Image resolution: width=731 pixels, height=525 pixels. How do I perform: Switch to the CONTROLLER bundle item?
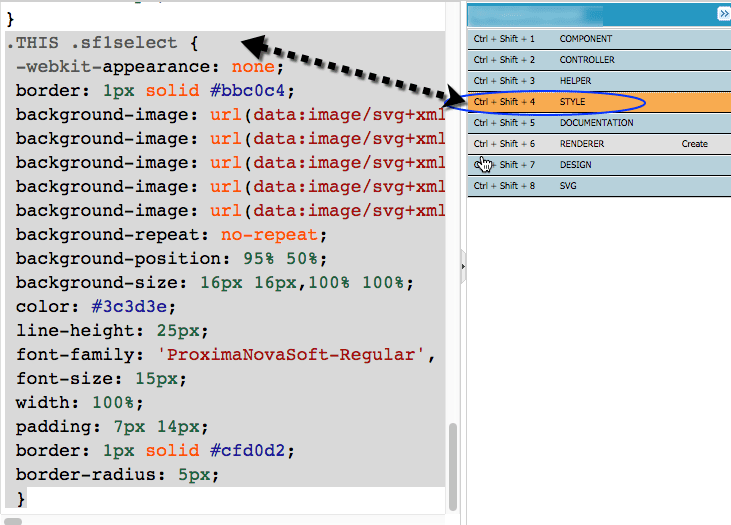(x=587, y=60)
